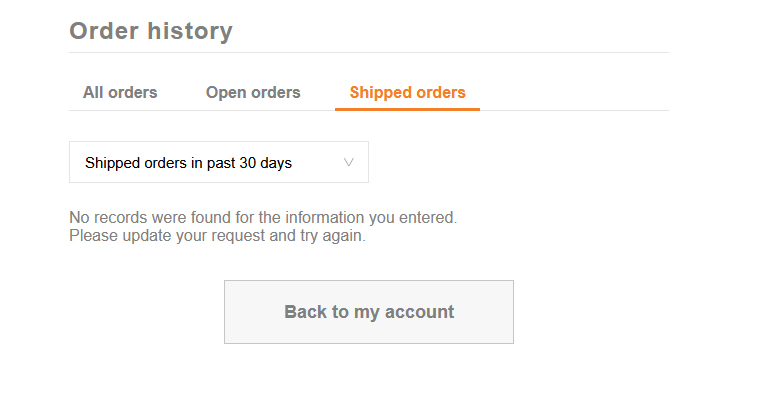Screen dimensions: 759x406
Task: Expand the shipped orders period dropdown
Action: point(219,162)
